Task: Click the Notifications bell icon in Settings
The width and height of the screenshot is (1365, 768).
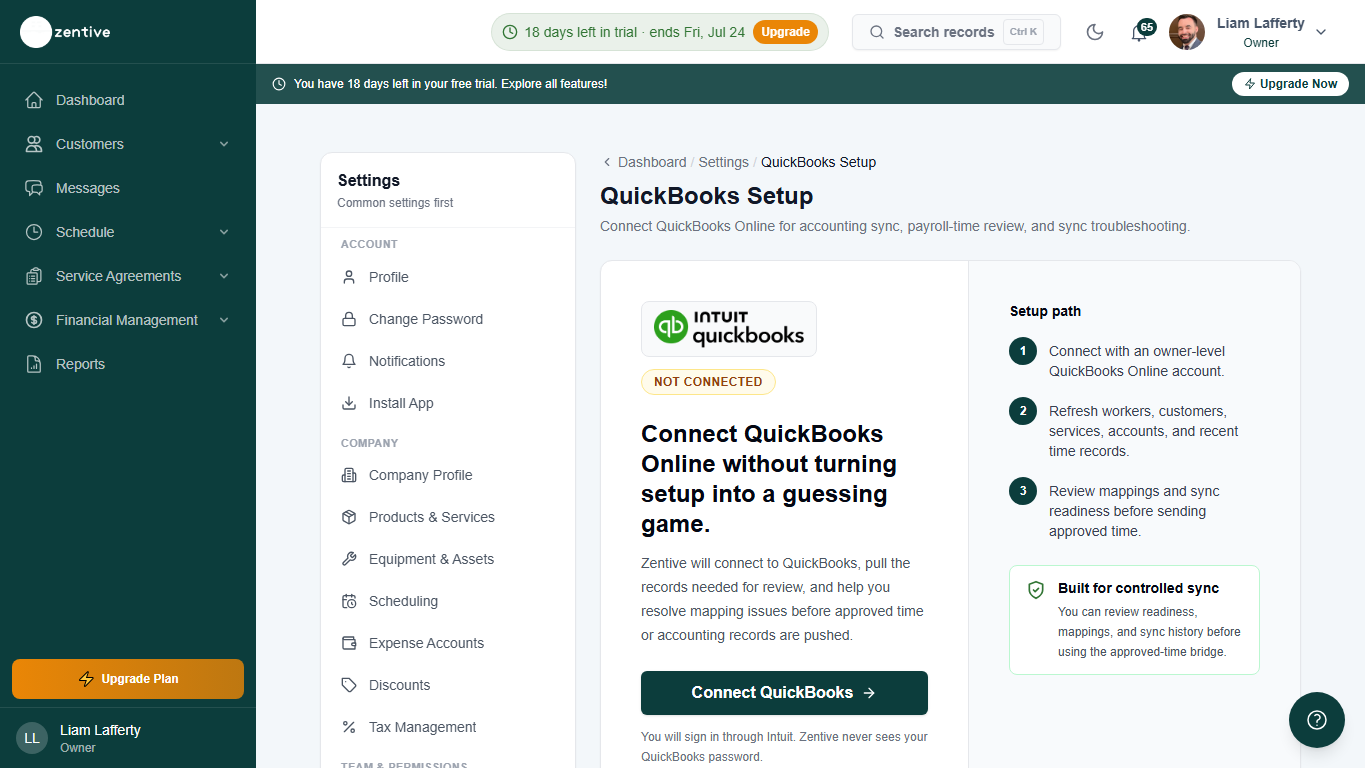Action: click(x=349, y=361)
